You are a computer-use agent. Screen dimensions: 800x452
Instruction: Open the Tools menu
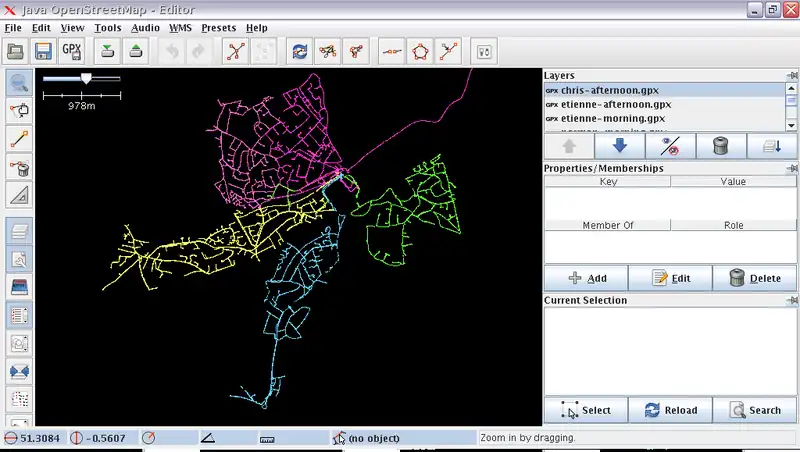coord(108,28)
